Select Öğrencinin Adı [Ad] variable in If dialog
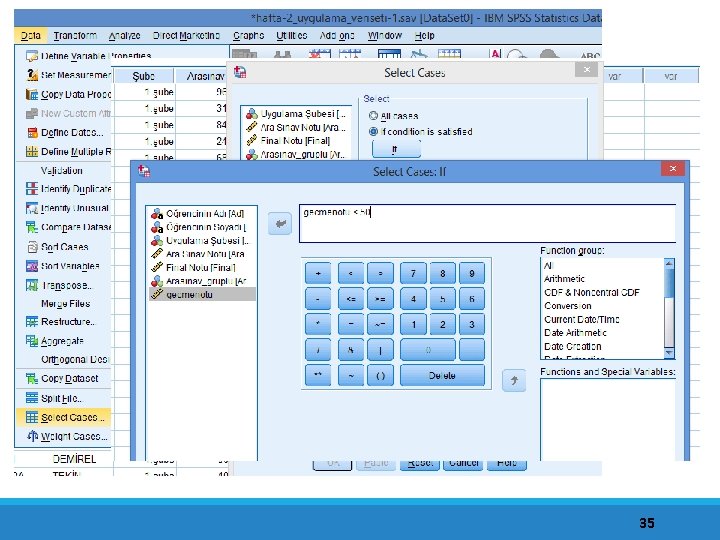The height and width of the screenshot is (540, 720). tap(202, 214)
